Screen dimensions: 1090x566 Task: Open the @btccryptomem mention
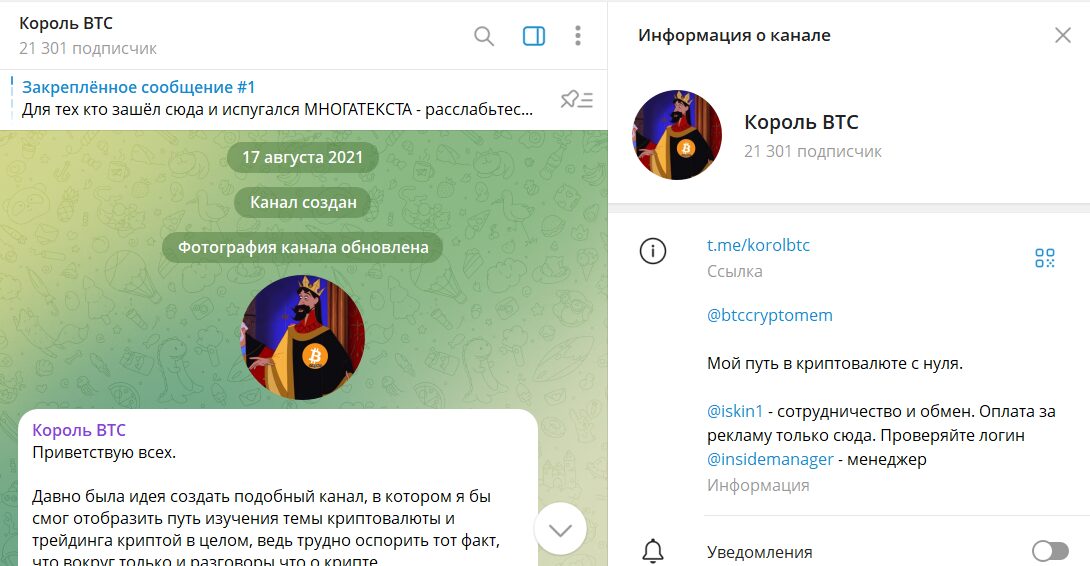(770, 315)
